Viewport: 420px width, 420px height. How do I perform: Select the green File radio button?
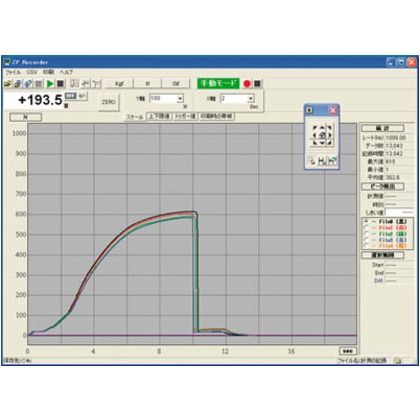(366, 234)
